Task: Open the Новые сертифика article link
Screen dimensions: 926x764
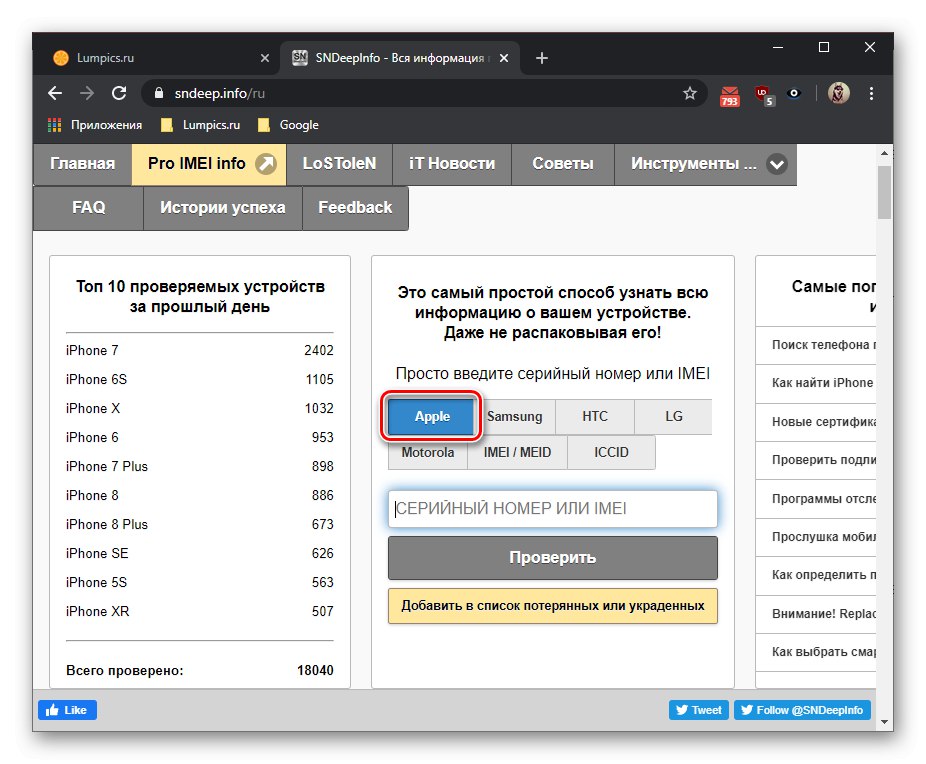Action: (x=823, y=422)
